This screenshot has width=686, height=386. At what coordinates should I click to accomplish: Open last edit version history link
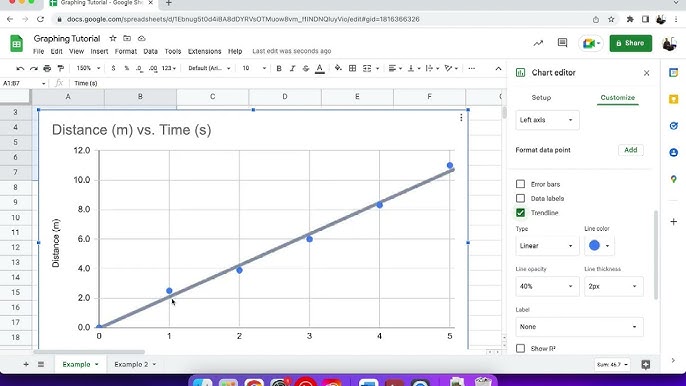point(292,51)
